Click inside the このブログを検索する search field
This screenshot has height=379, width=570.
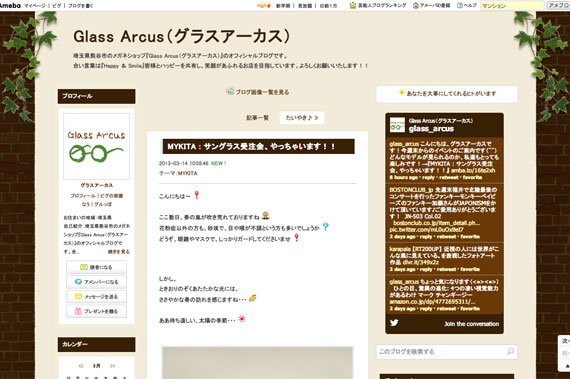441,352
